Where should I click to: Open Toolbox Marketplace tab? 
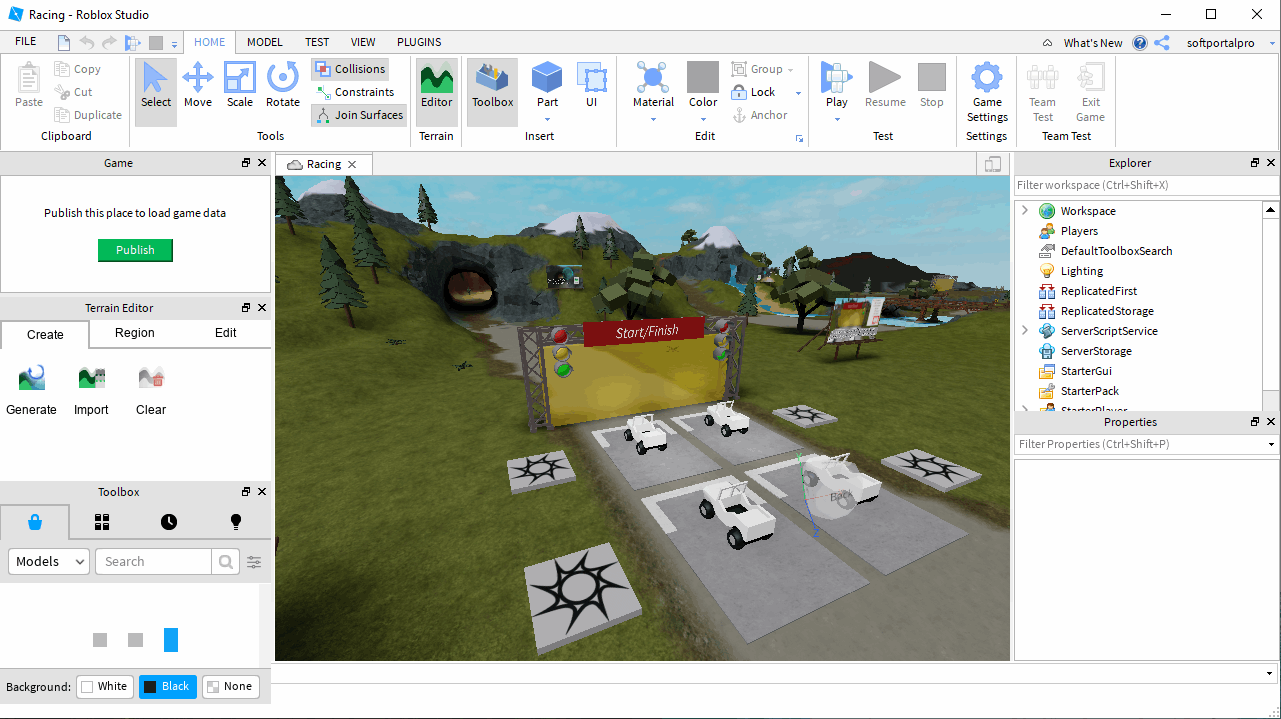pos(35,522)
